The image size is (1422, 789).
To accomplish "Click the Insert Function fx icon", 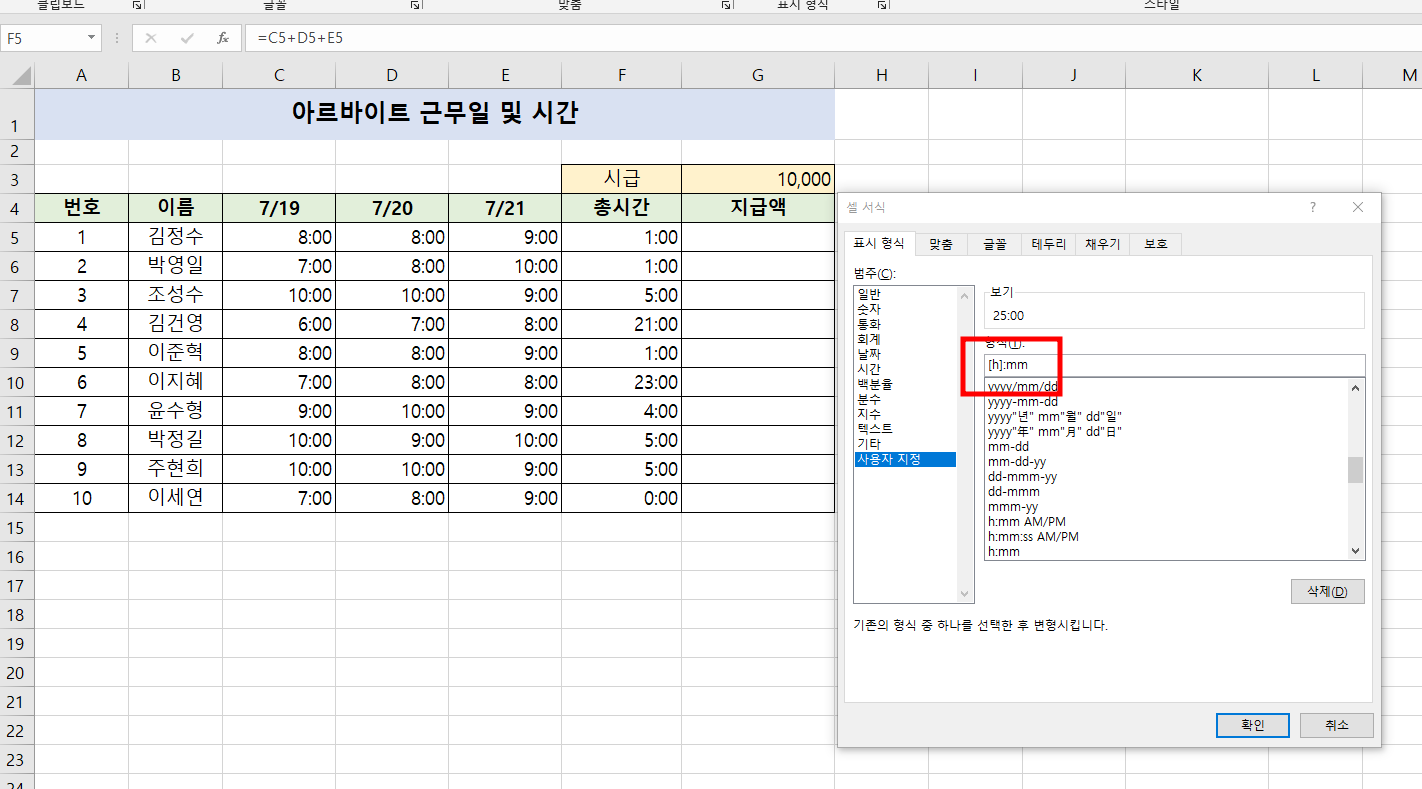I will 222,38.
